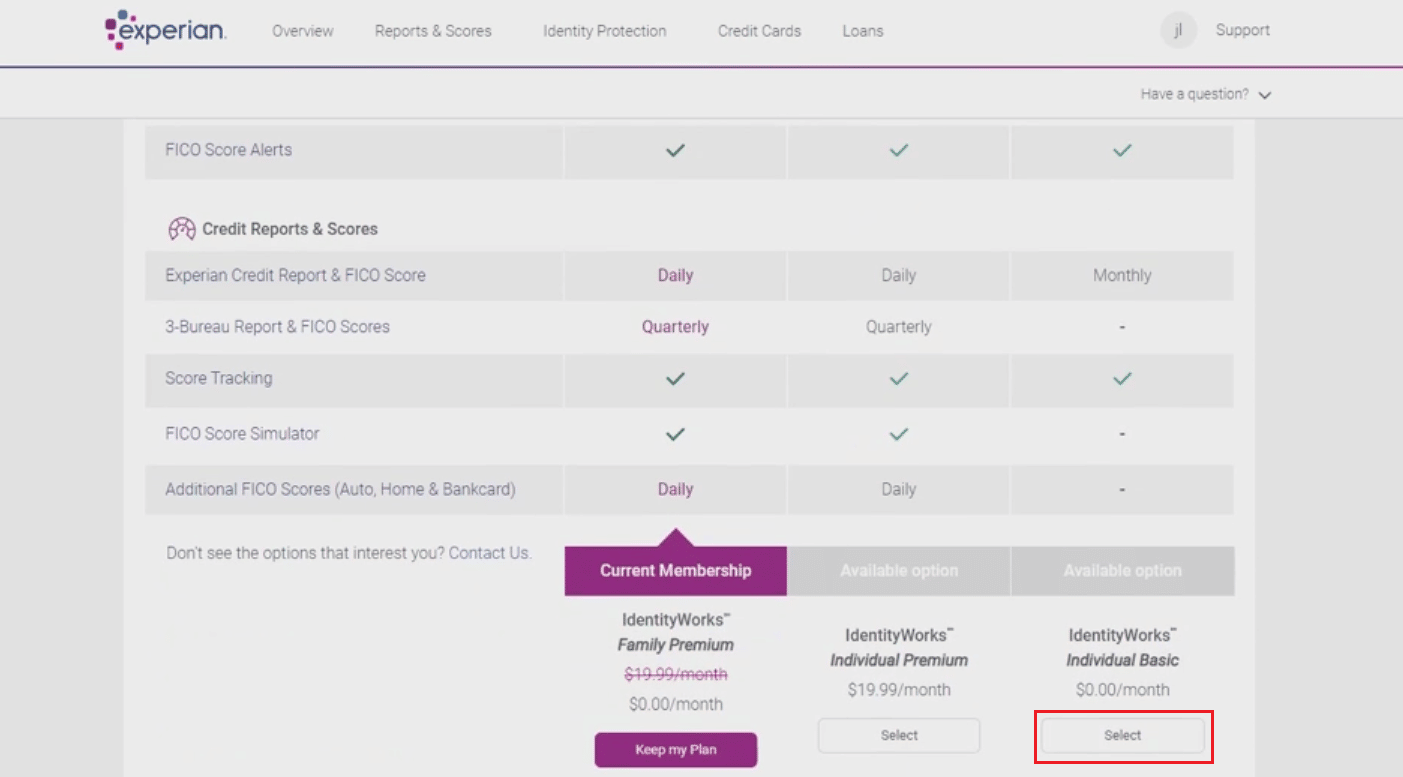
Task: Click Experian Credit Report & FICO Score label
Action: [x=296, y=275]
